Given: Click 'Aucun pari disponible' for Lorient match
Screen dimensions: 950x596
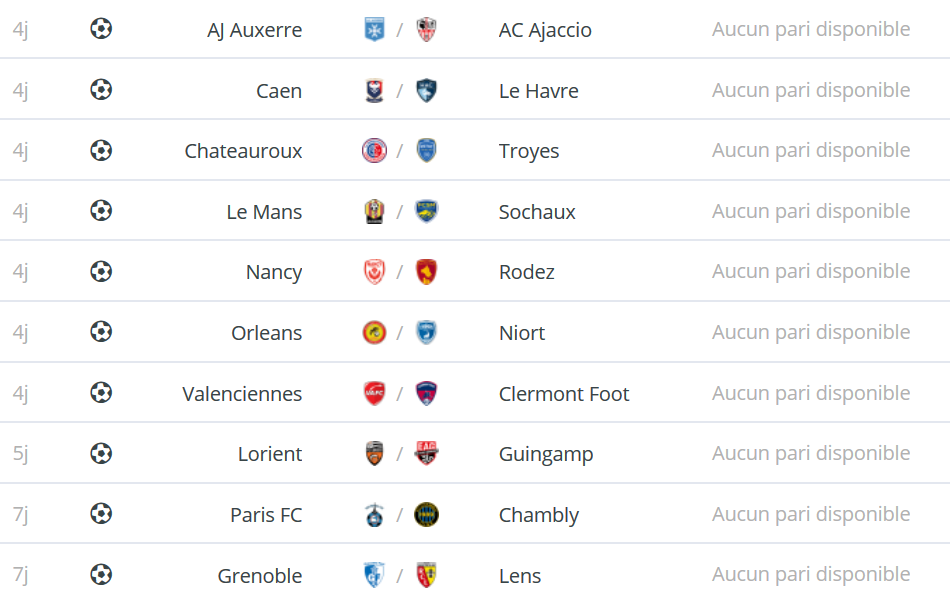Looking at the screenshot, I should (811, 453).
